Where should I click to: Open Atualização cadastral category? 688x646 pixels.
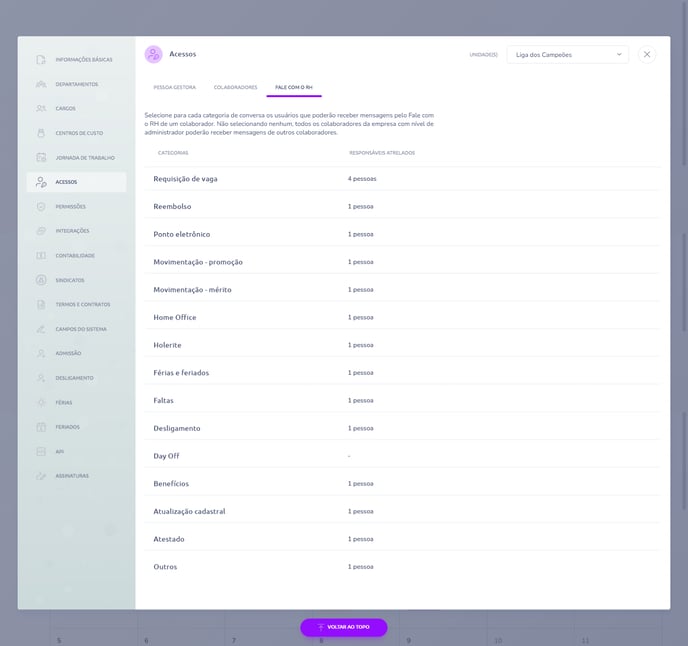401,511
